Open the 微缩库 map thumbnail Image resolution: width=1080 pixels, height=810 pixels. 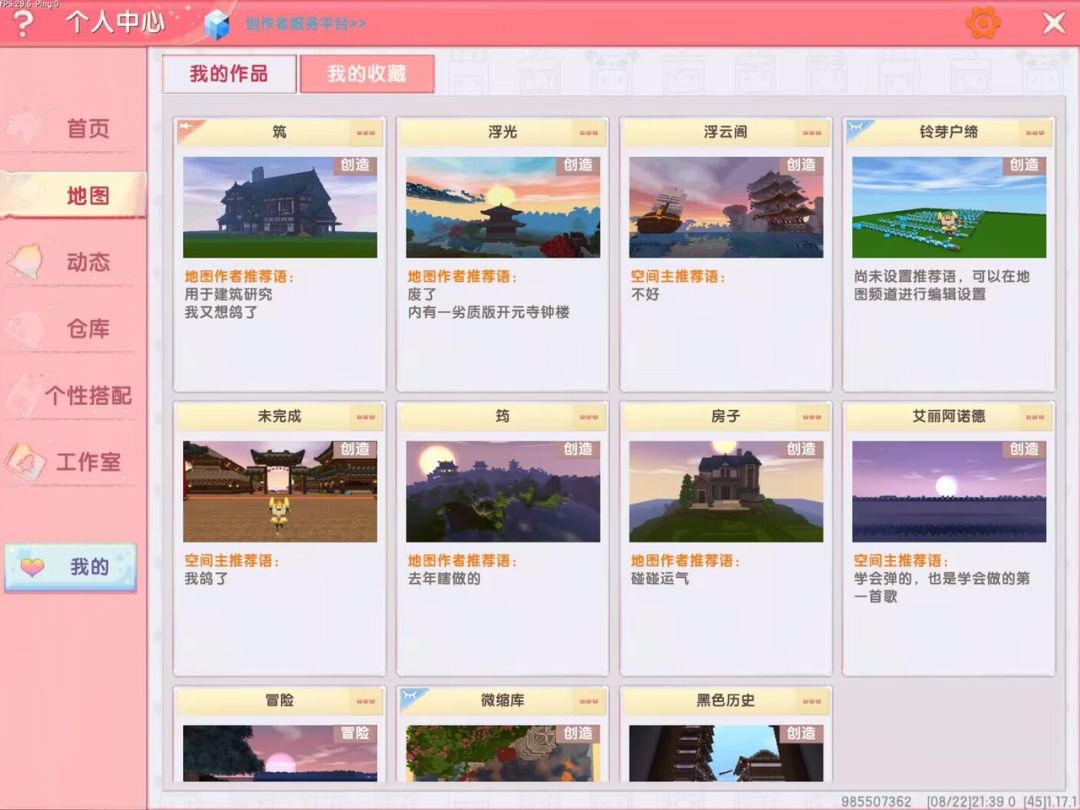503,753
